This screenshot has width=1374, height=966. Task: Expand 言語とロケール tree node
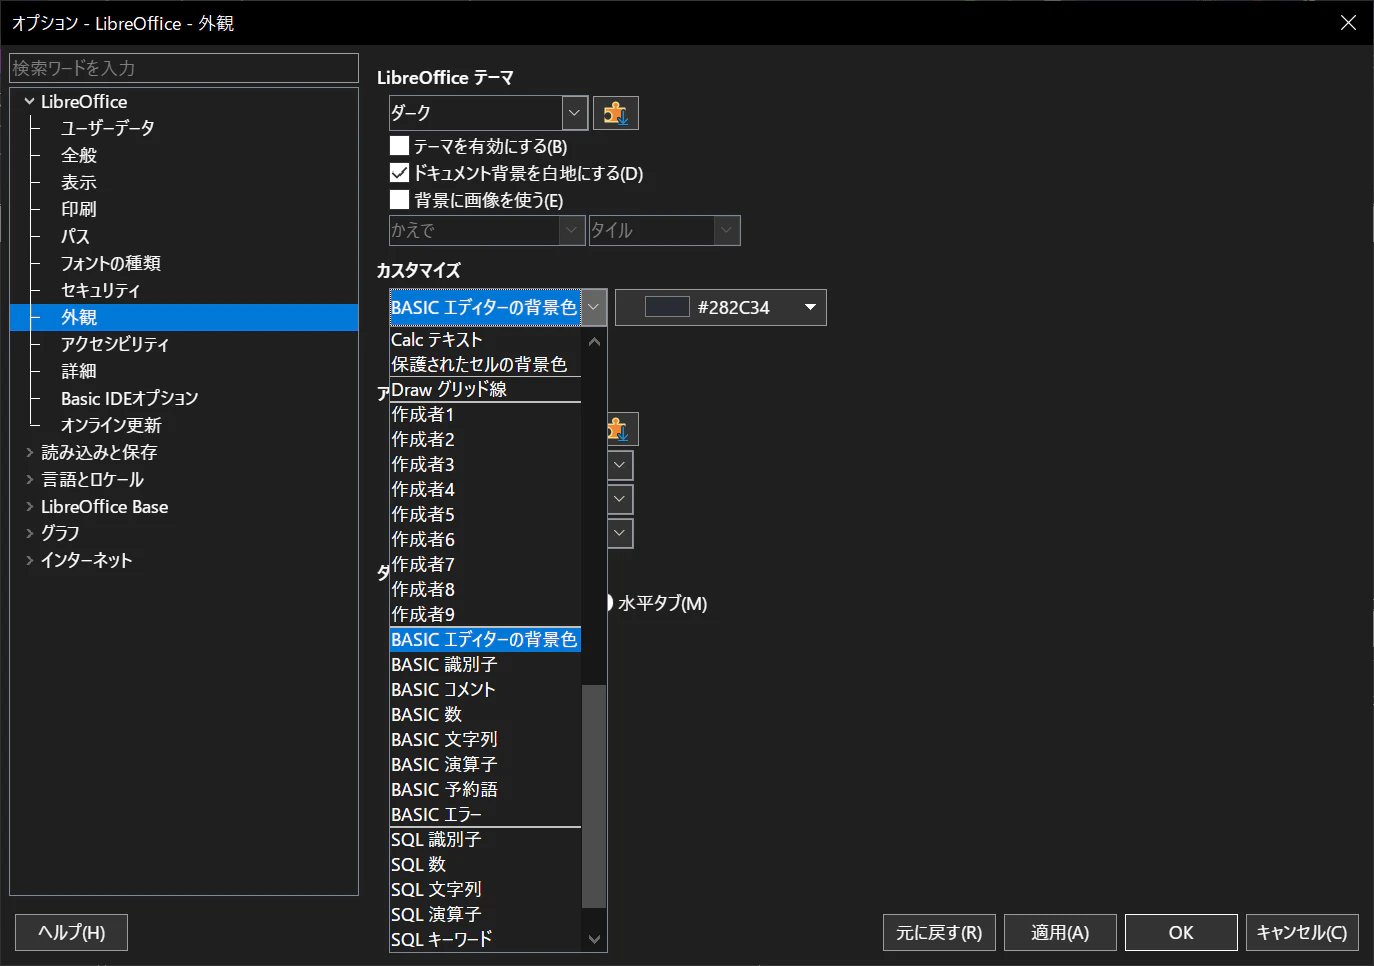point(30,479)
